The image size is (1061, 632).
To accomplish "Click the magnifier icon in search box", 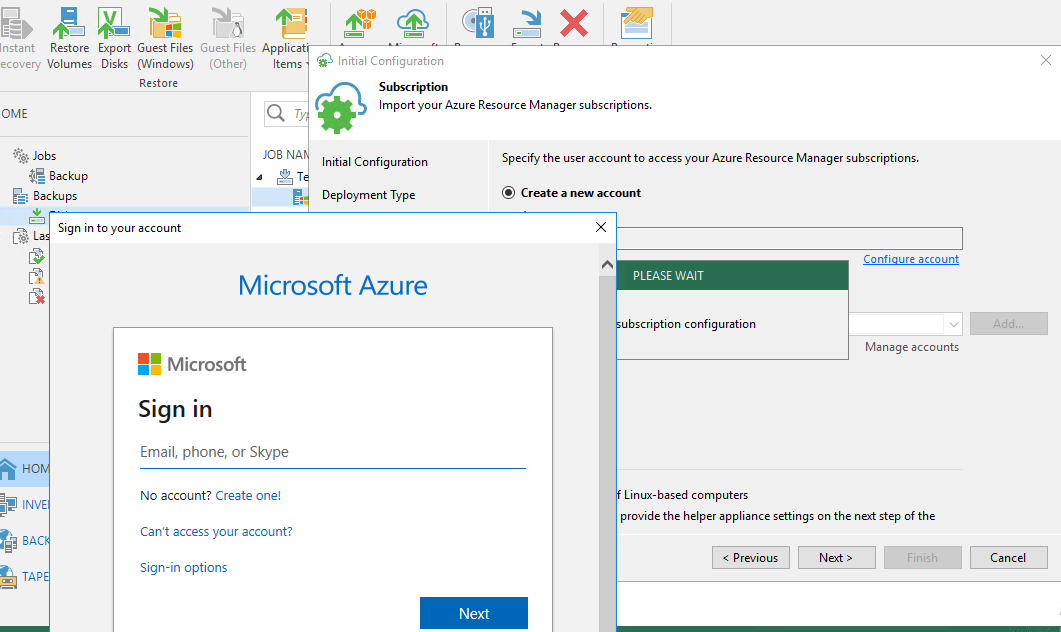I will 275,113.
